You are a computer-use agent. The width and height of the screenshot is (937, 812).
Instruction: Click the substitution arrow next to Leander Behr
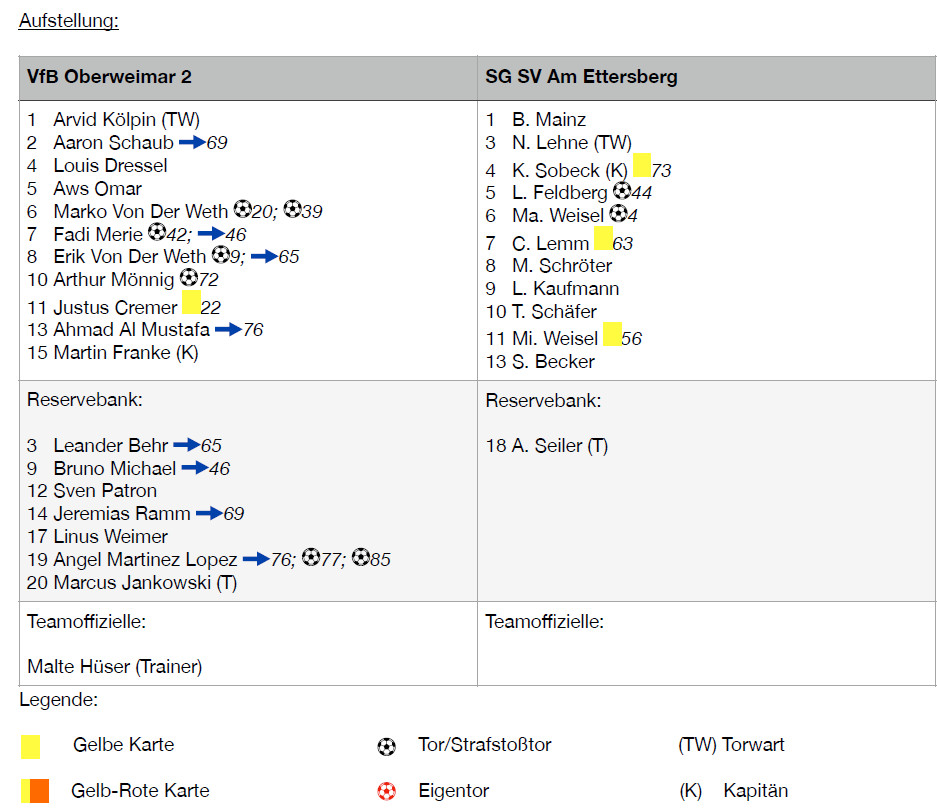click(186, 445)
